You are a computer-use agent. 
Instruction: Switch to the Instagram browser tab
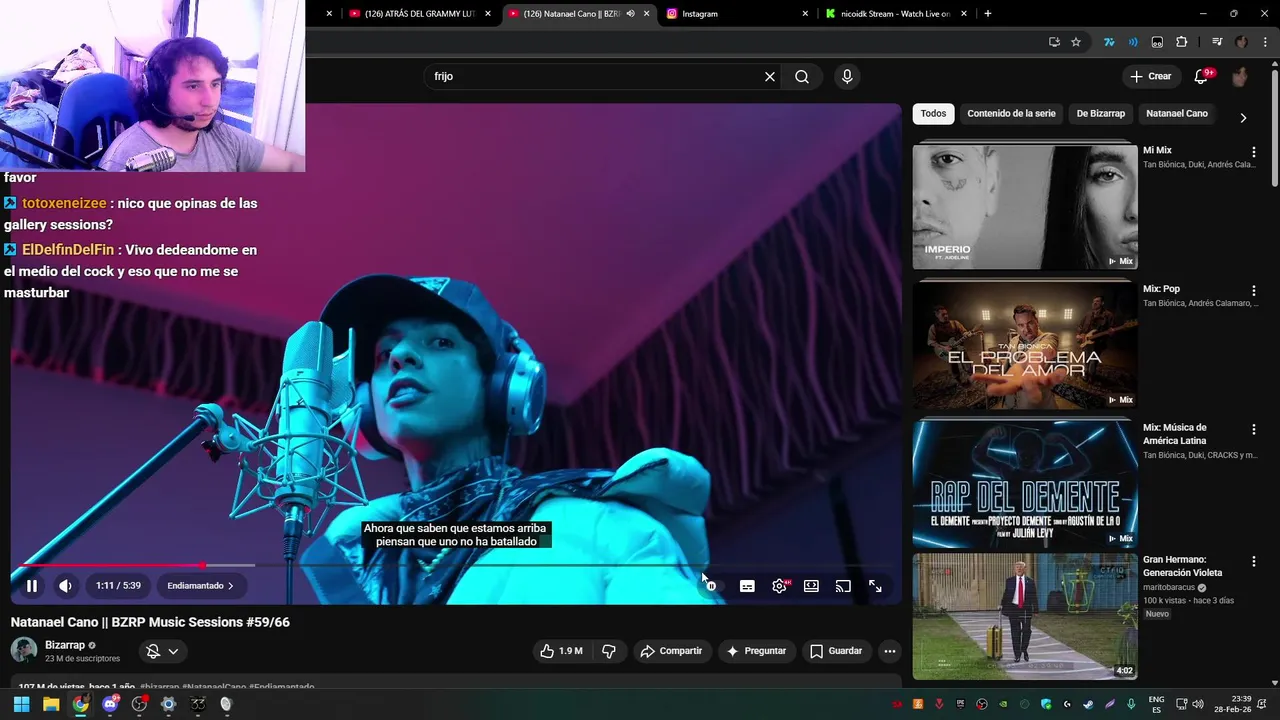735,14
